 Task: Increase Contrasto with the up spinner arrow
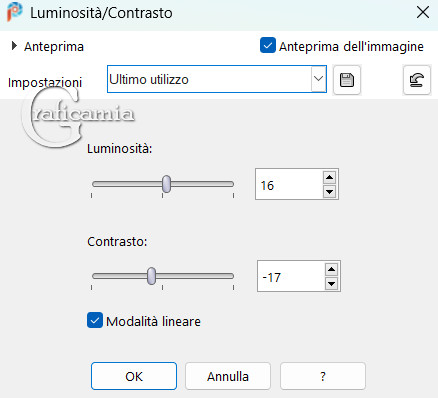coord(331,269)
